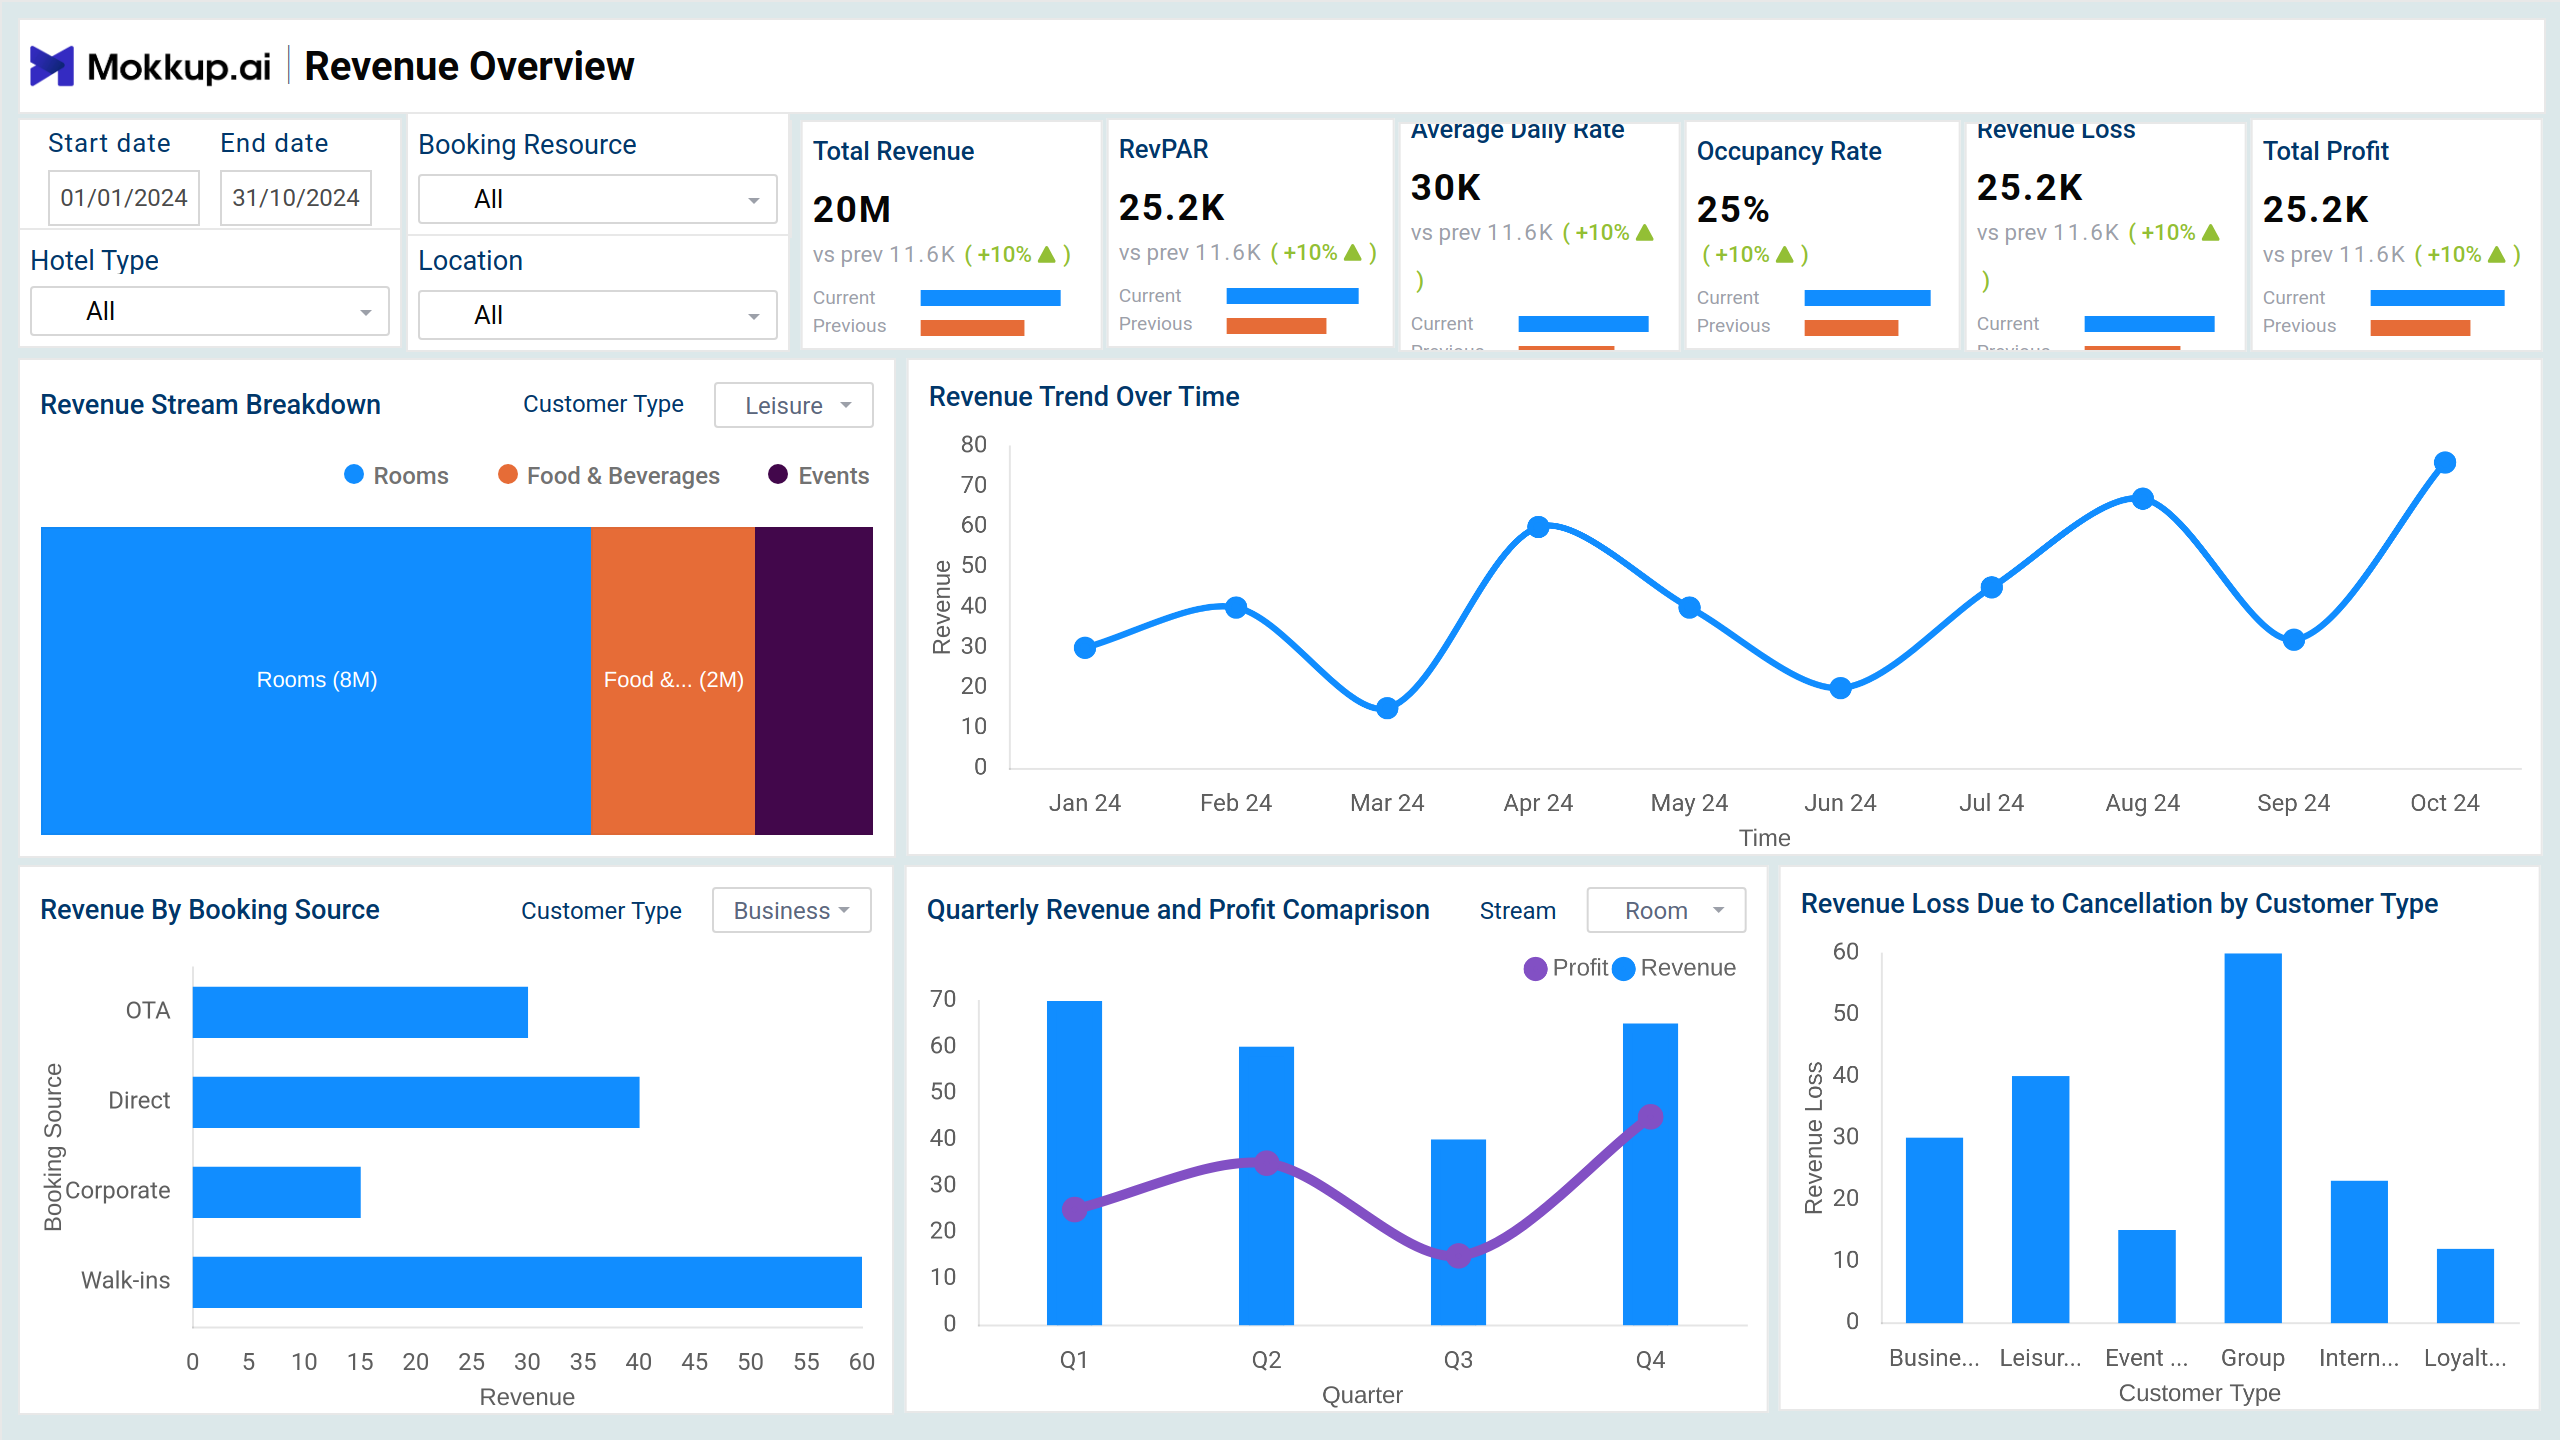
Task: Select the OTA booking source bar
Action: pos(360,1012)
